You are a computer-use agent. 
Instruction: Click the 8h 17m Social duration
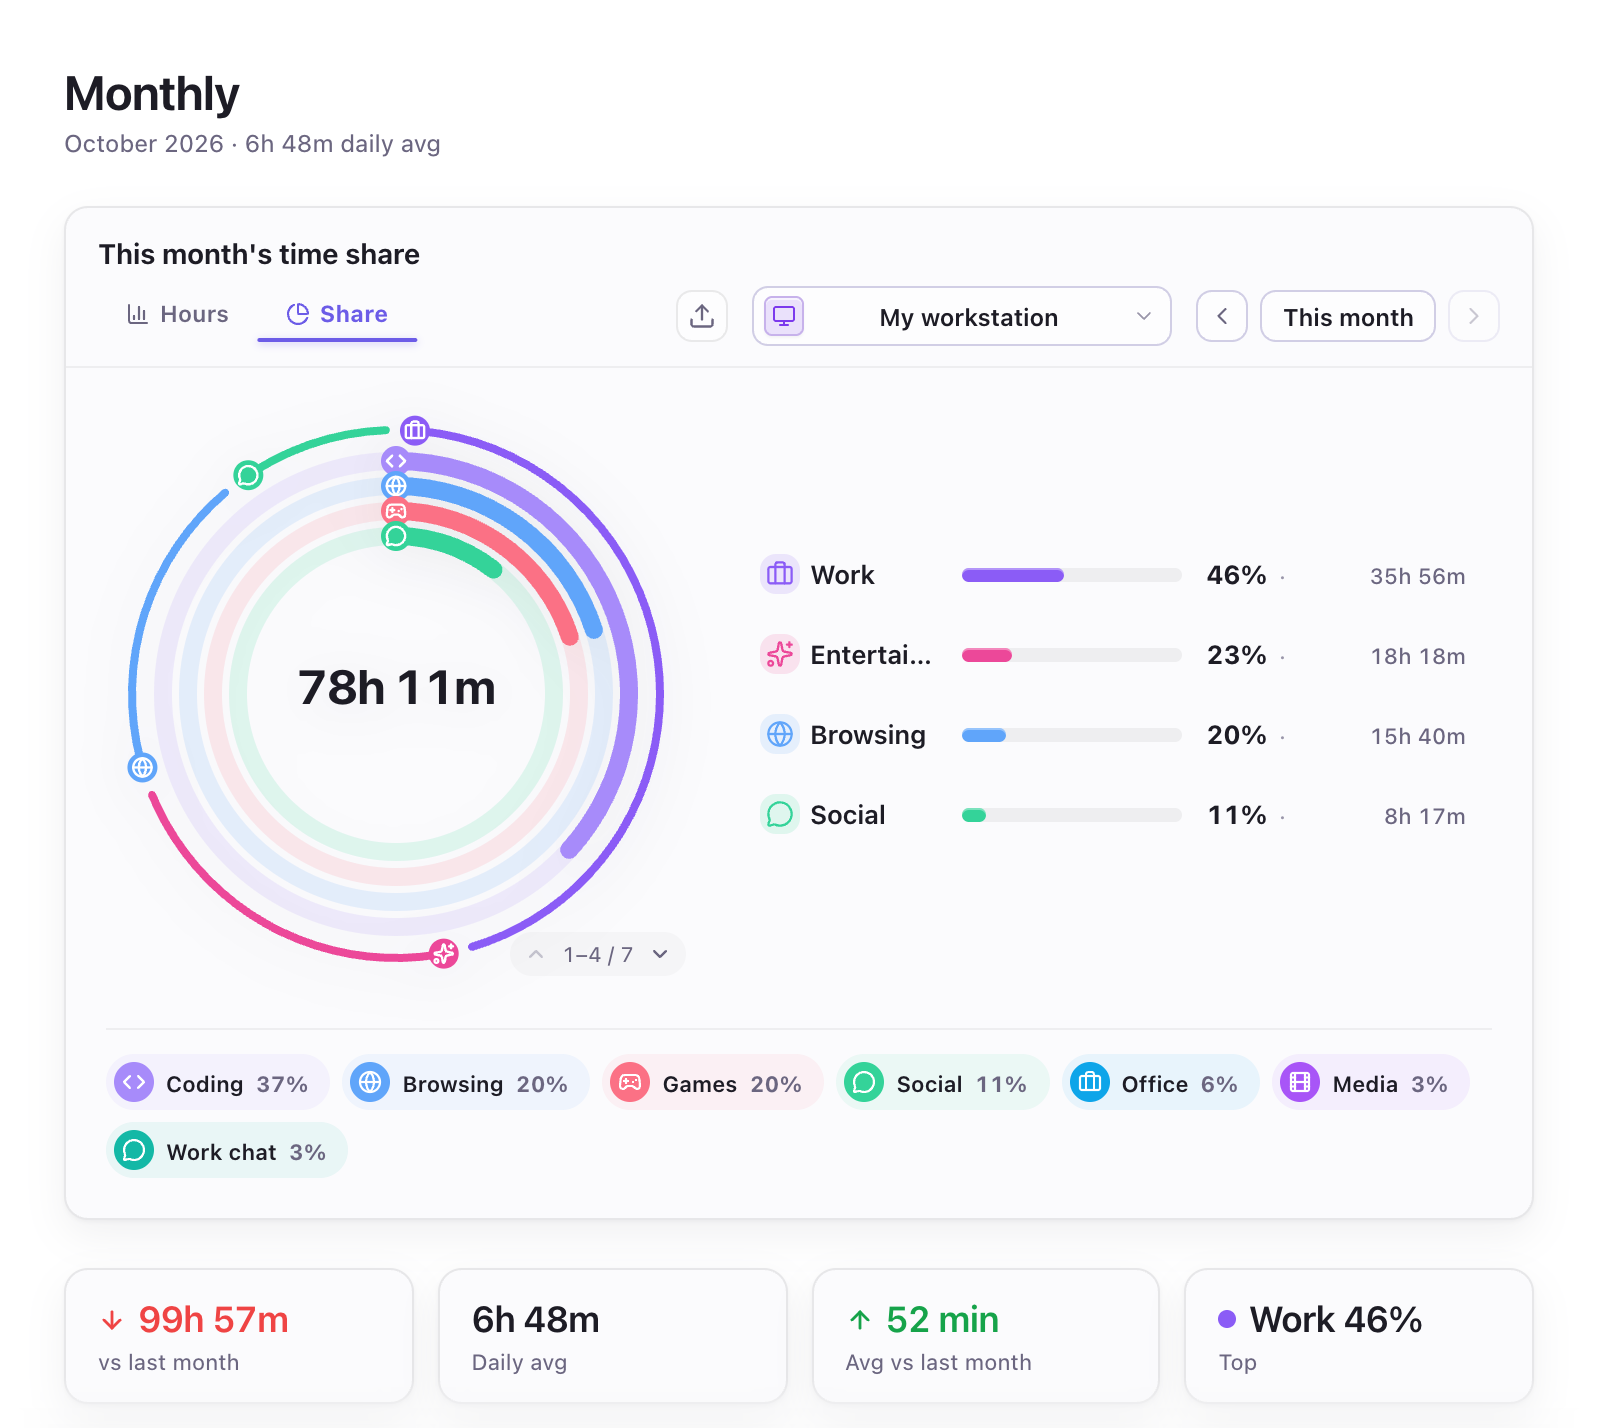[1424, 816]
